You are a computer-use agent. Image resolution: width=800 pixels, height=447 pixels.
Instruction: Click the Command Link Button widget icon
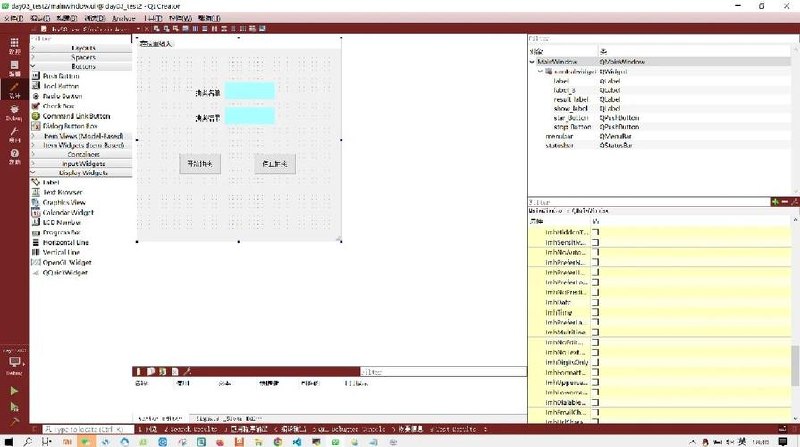(36, 116)
